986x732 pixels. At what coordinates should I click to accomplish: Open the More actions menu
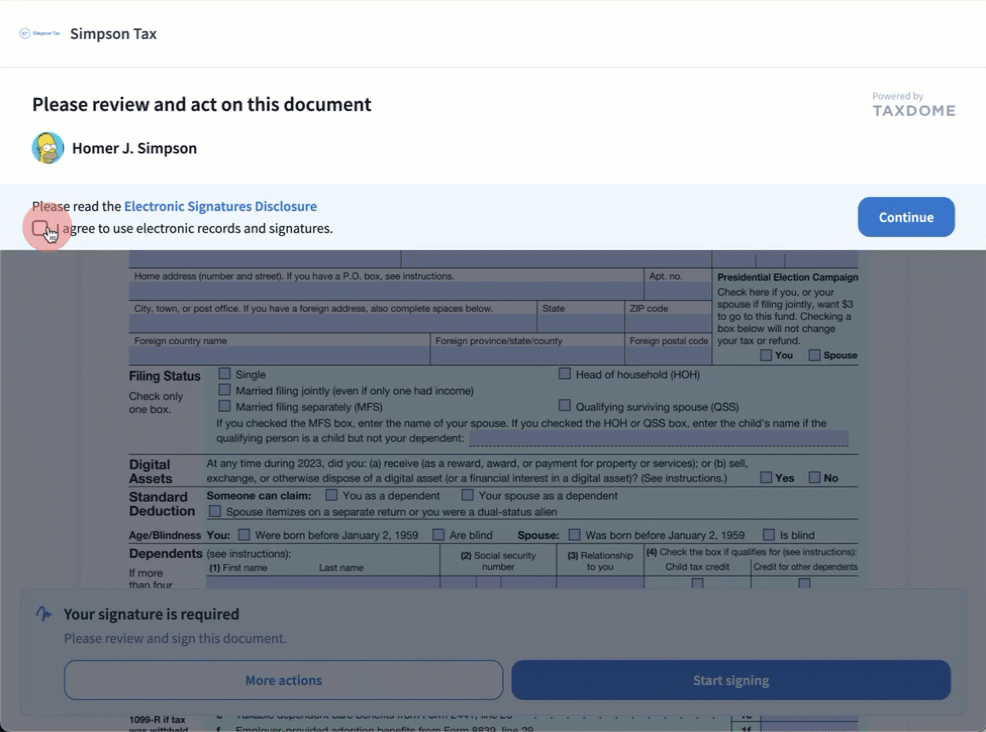coord(283,680)
